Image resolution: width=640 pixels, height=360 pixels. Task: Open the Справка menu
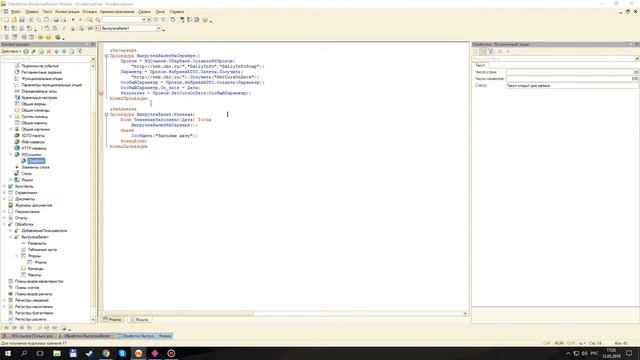pyautogui.click(x=176, y=12)
